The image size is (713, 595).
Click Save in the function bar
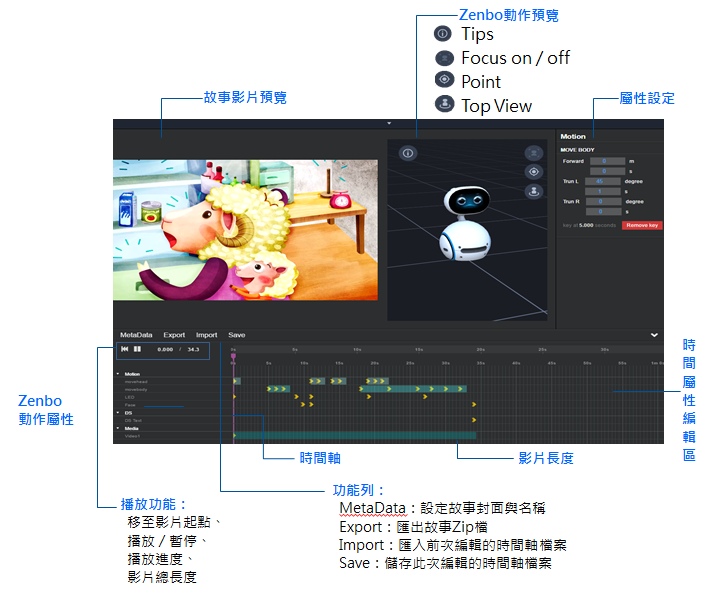coord(236,335)
